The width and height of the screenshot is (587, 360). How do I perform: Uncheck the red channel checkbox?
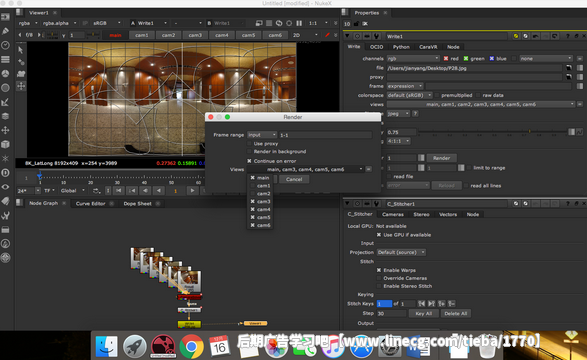tap(446, 58)
